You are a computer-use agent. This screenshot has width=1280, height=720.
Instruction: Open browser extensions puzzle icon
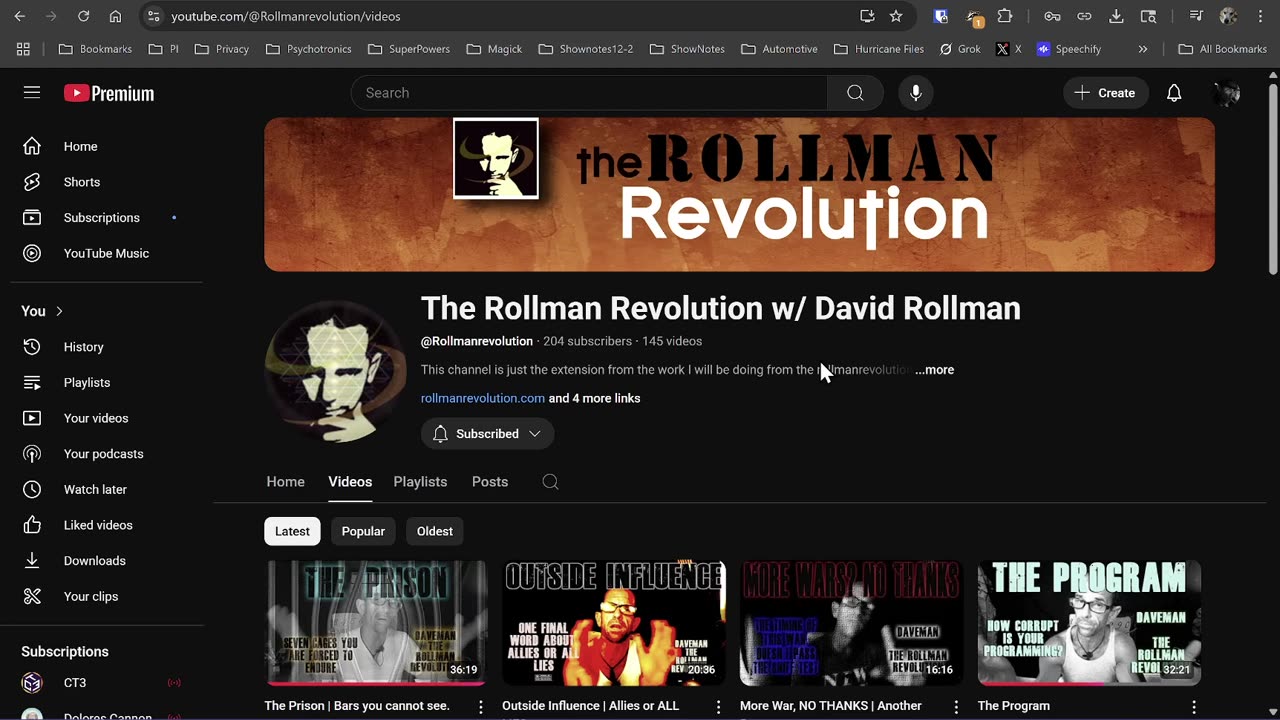1005,16
